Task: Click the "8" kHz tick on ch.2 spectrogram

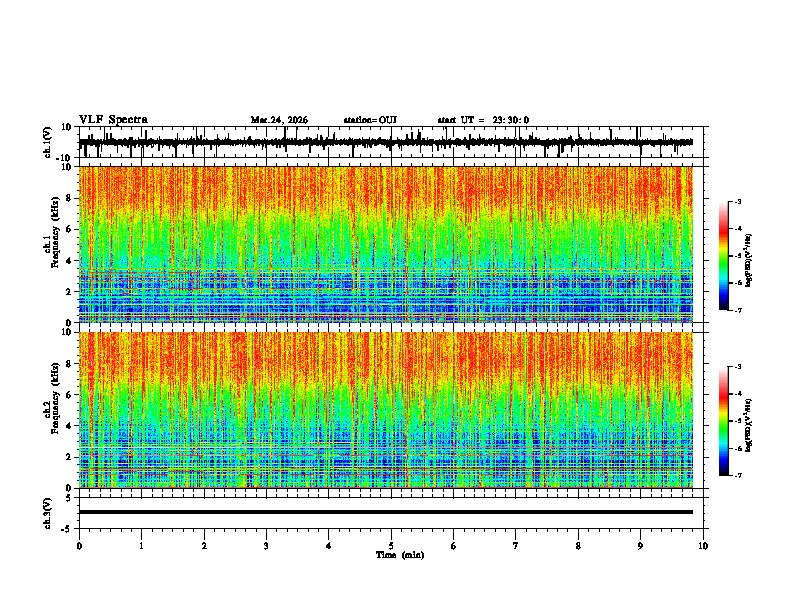Action: (x=69, y=364)
